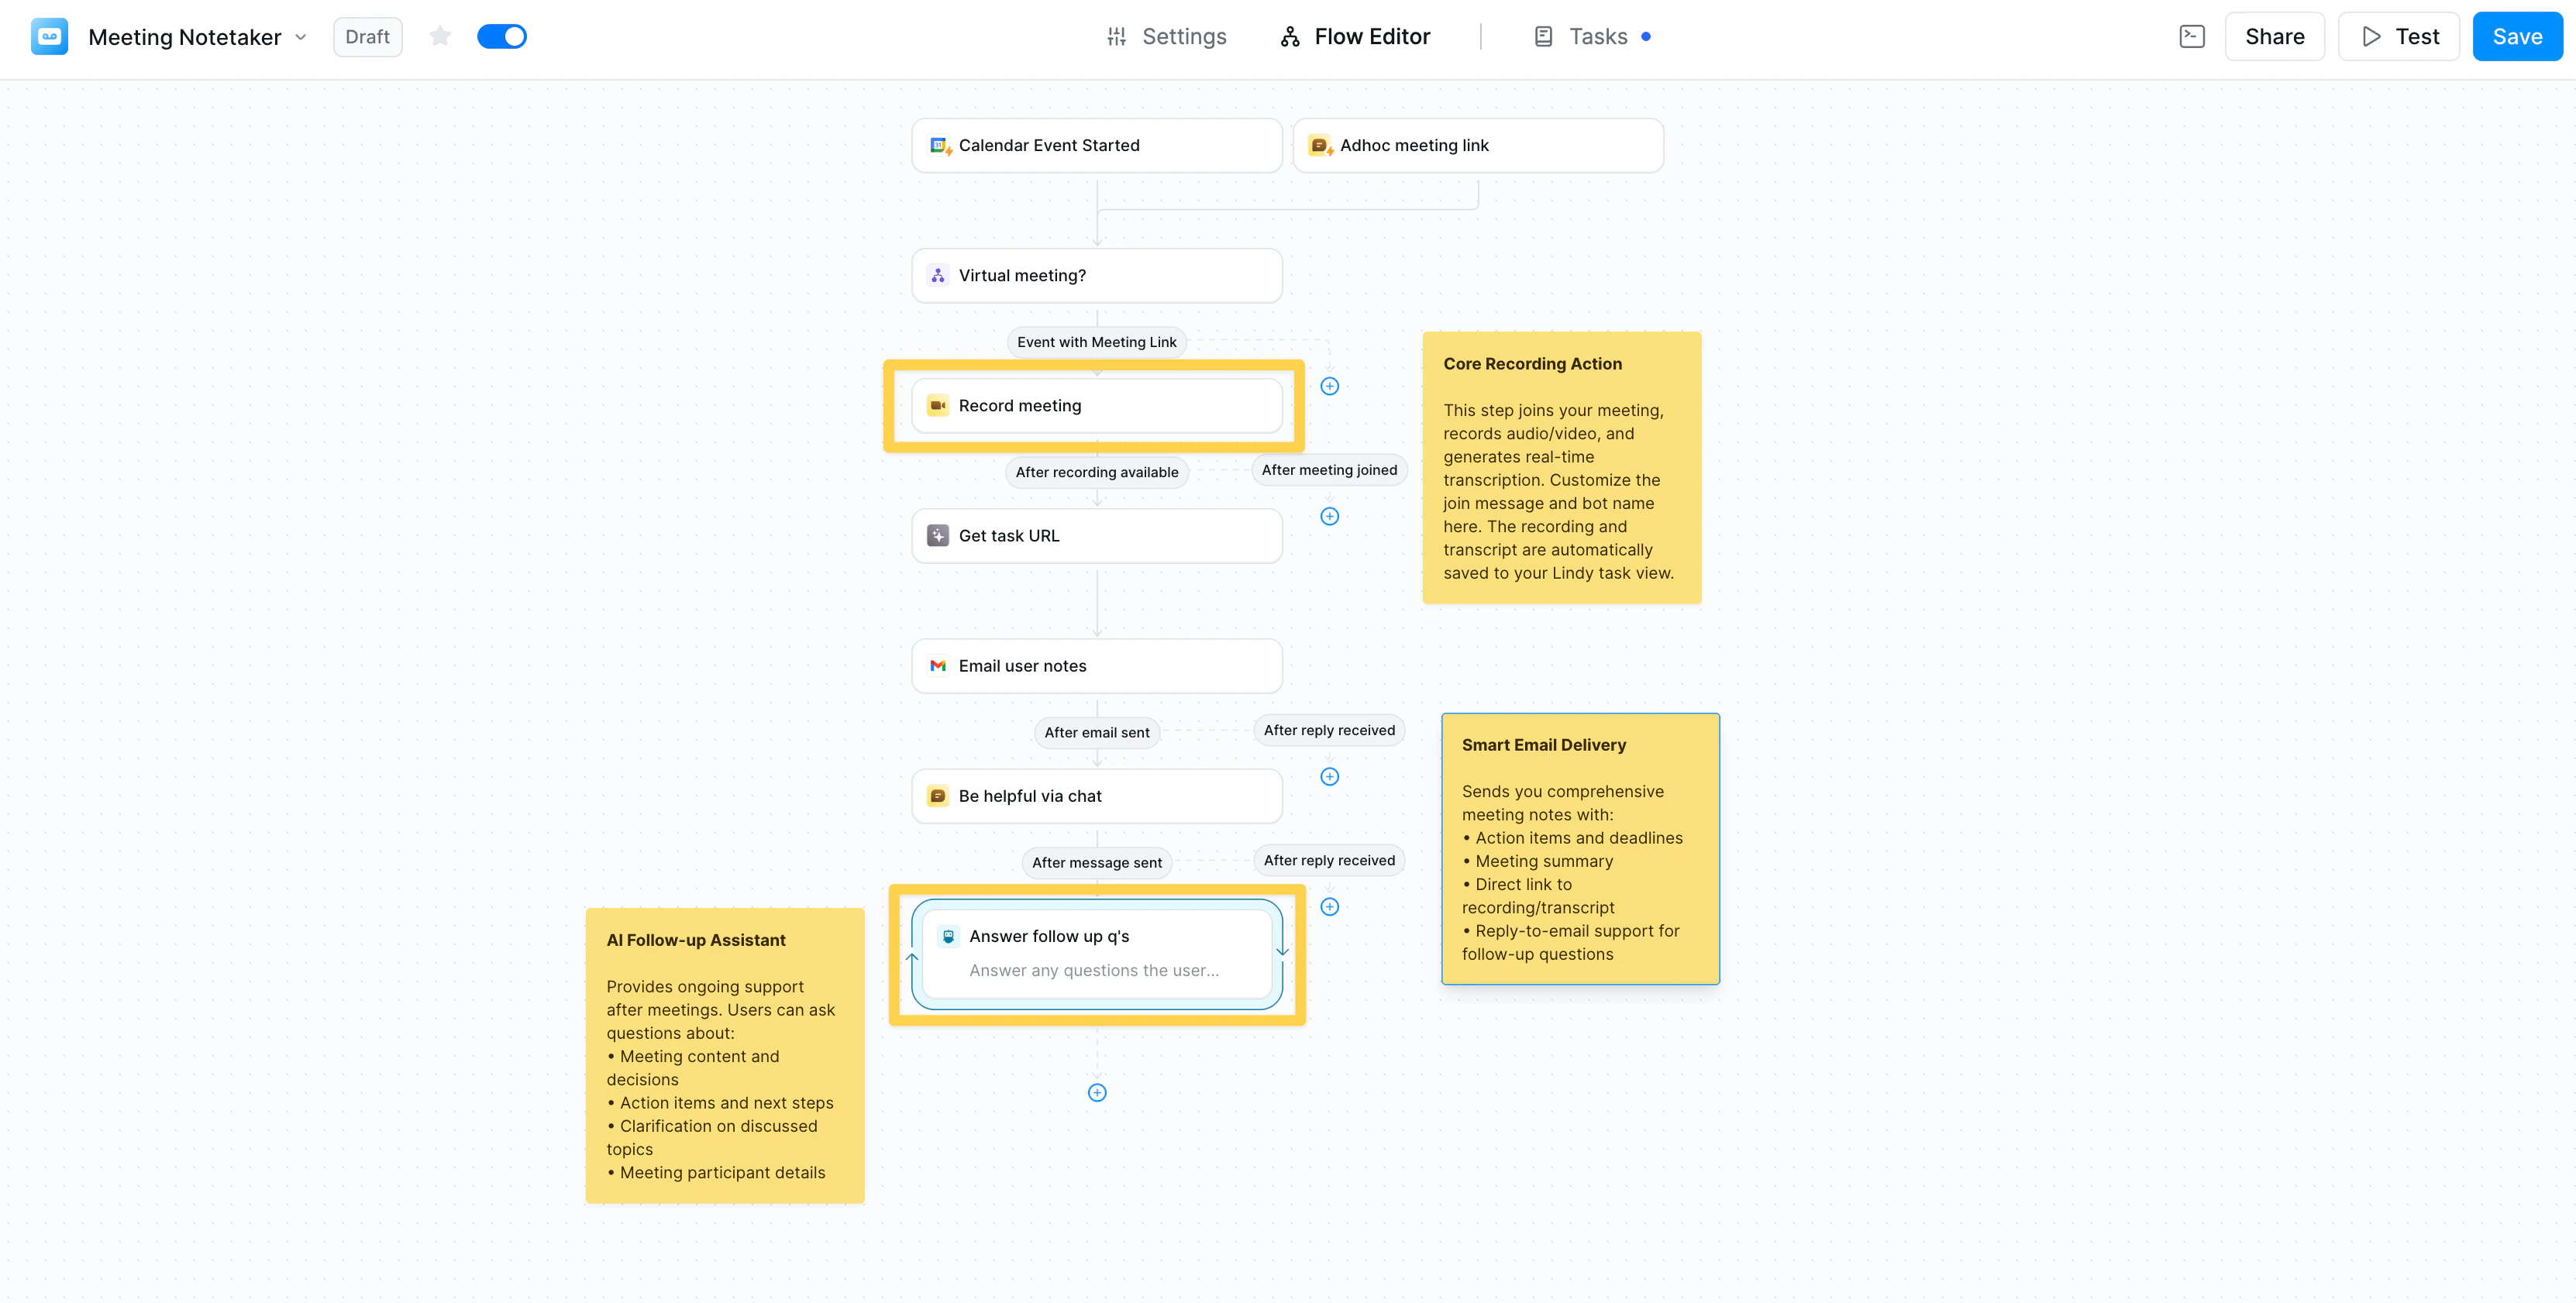Click the agent icon on Answer follow up q's
Screen dimensions: 2576x1303
click(948, 936)
